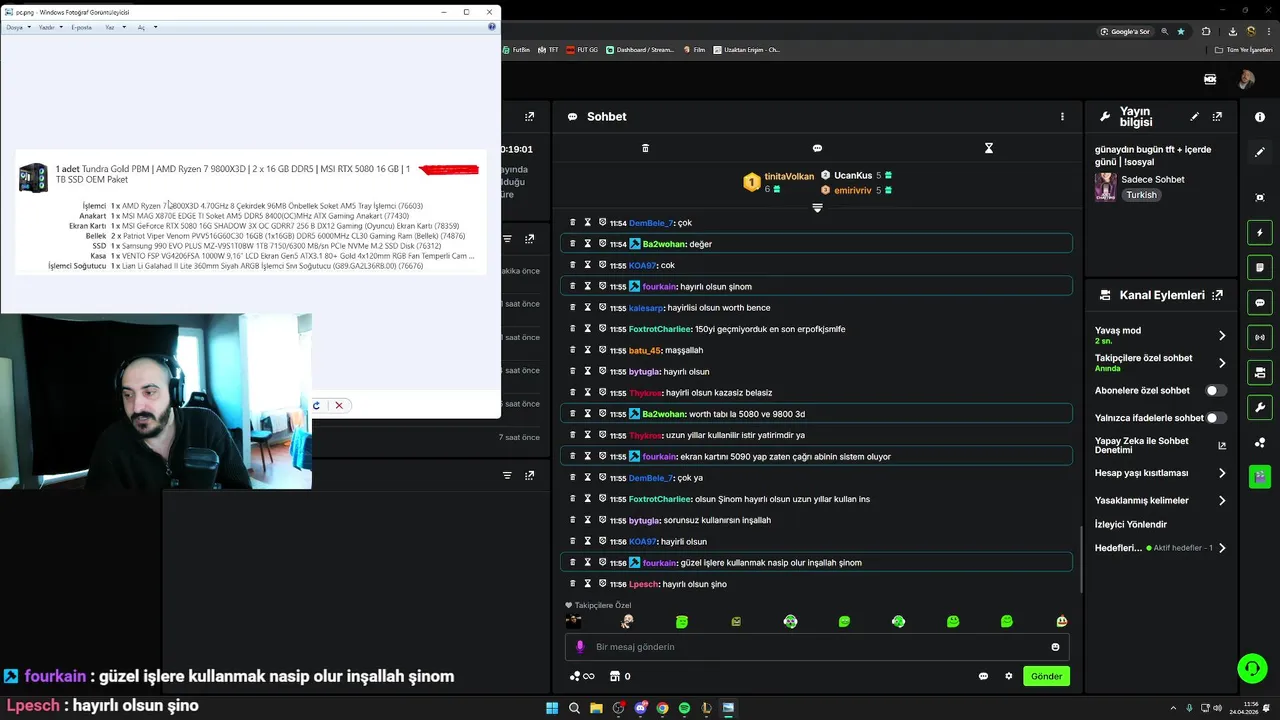
Task: Open Spotify from the Windows taskbar
Action: (x=684, y=708)
